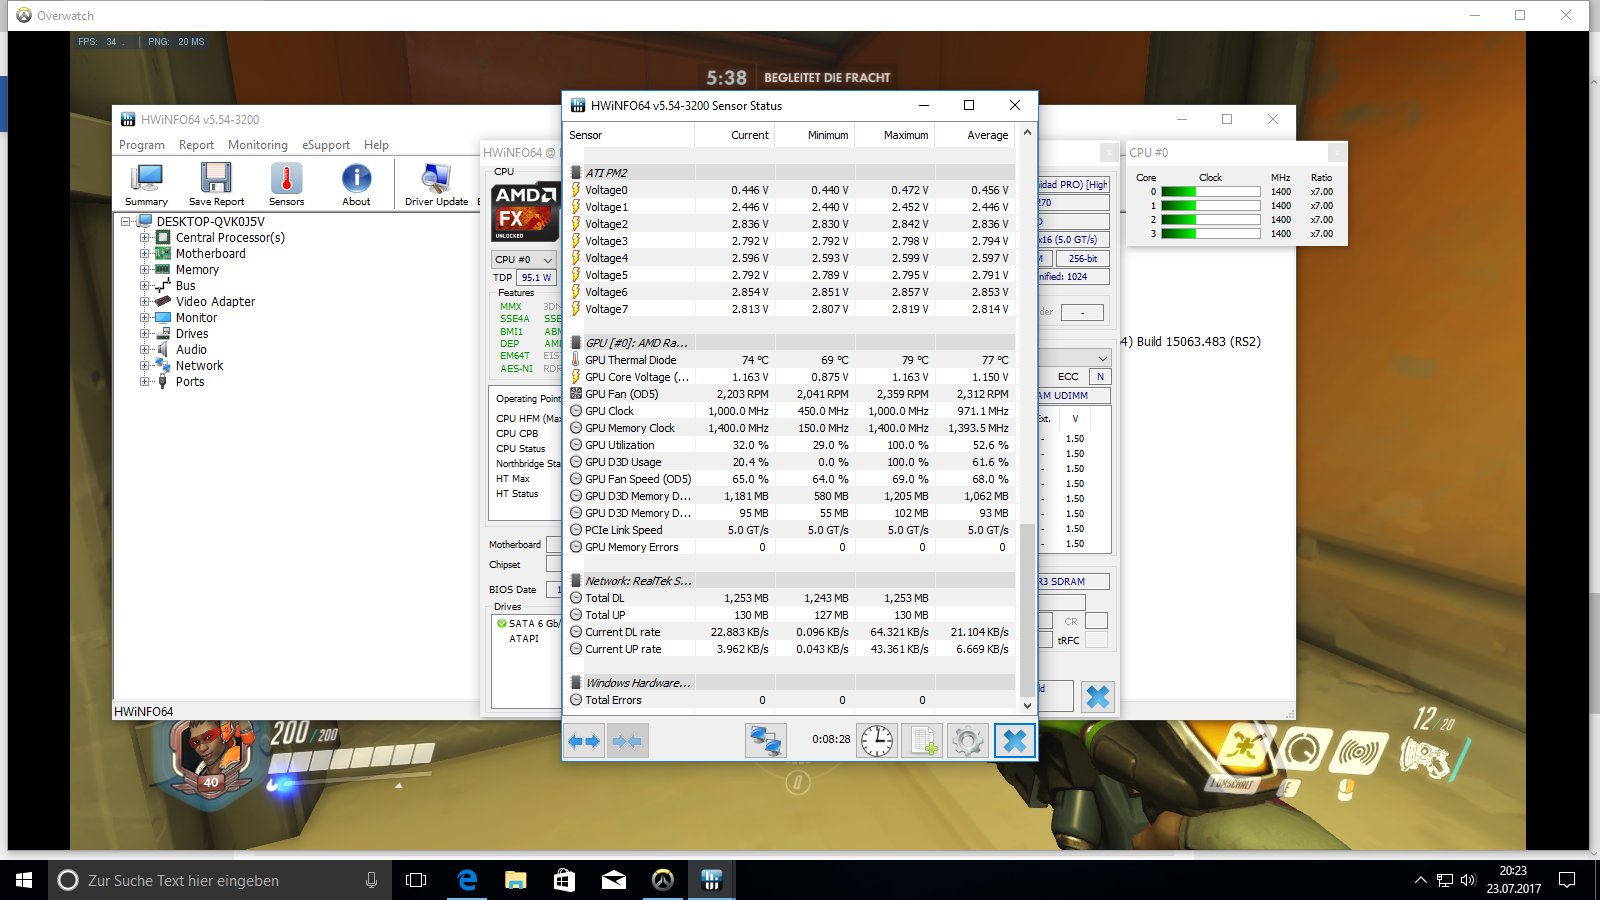The width and height of the screenshot is (1600, 900).
Task: Open the Report menu
Action: pyautogui.click(x=196, y=145)
